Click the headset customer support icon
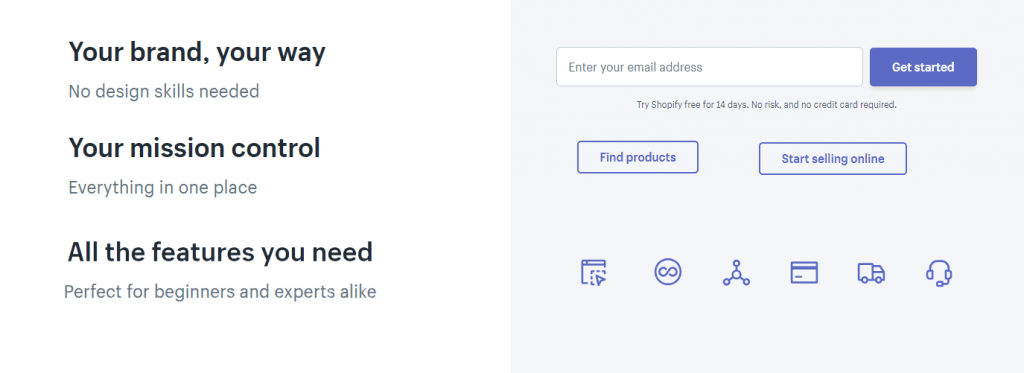Viewport: 1024px width, 373px height. (939, 273)
